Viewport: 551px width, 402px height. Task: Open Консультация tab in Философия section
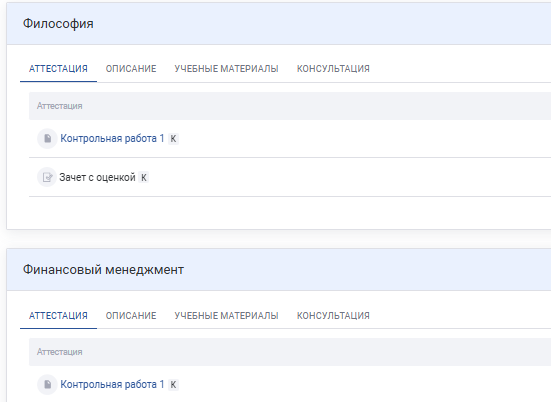[333, 69]
